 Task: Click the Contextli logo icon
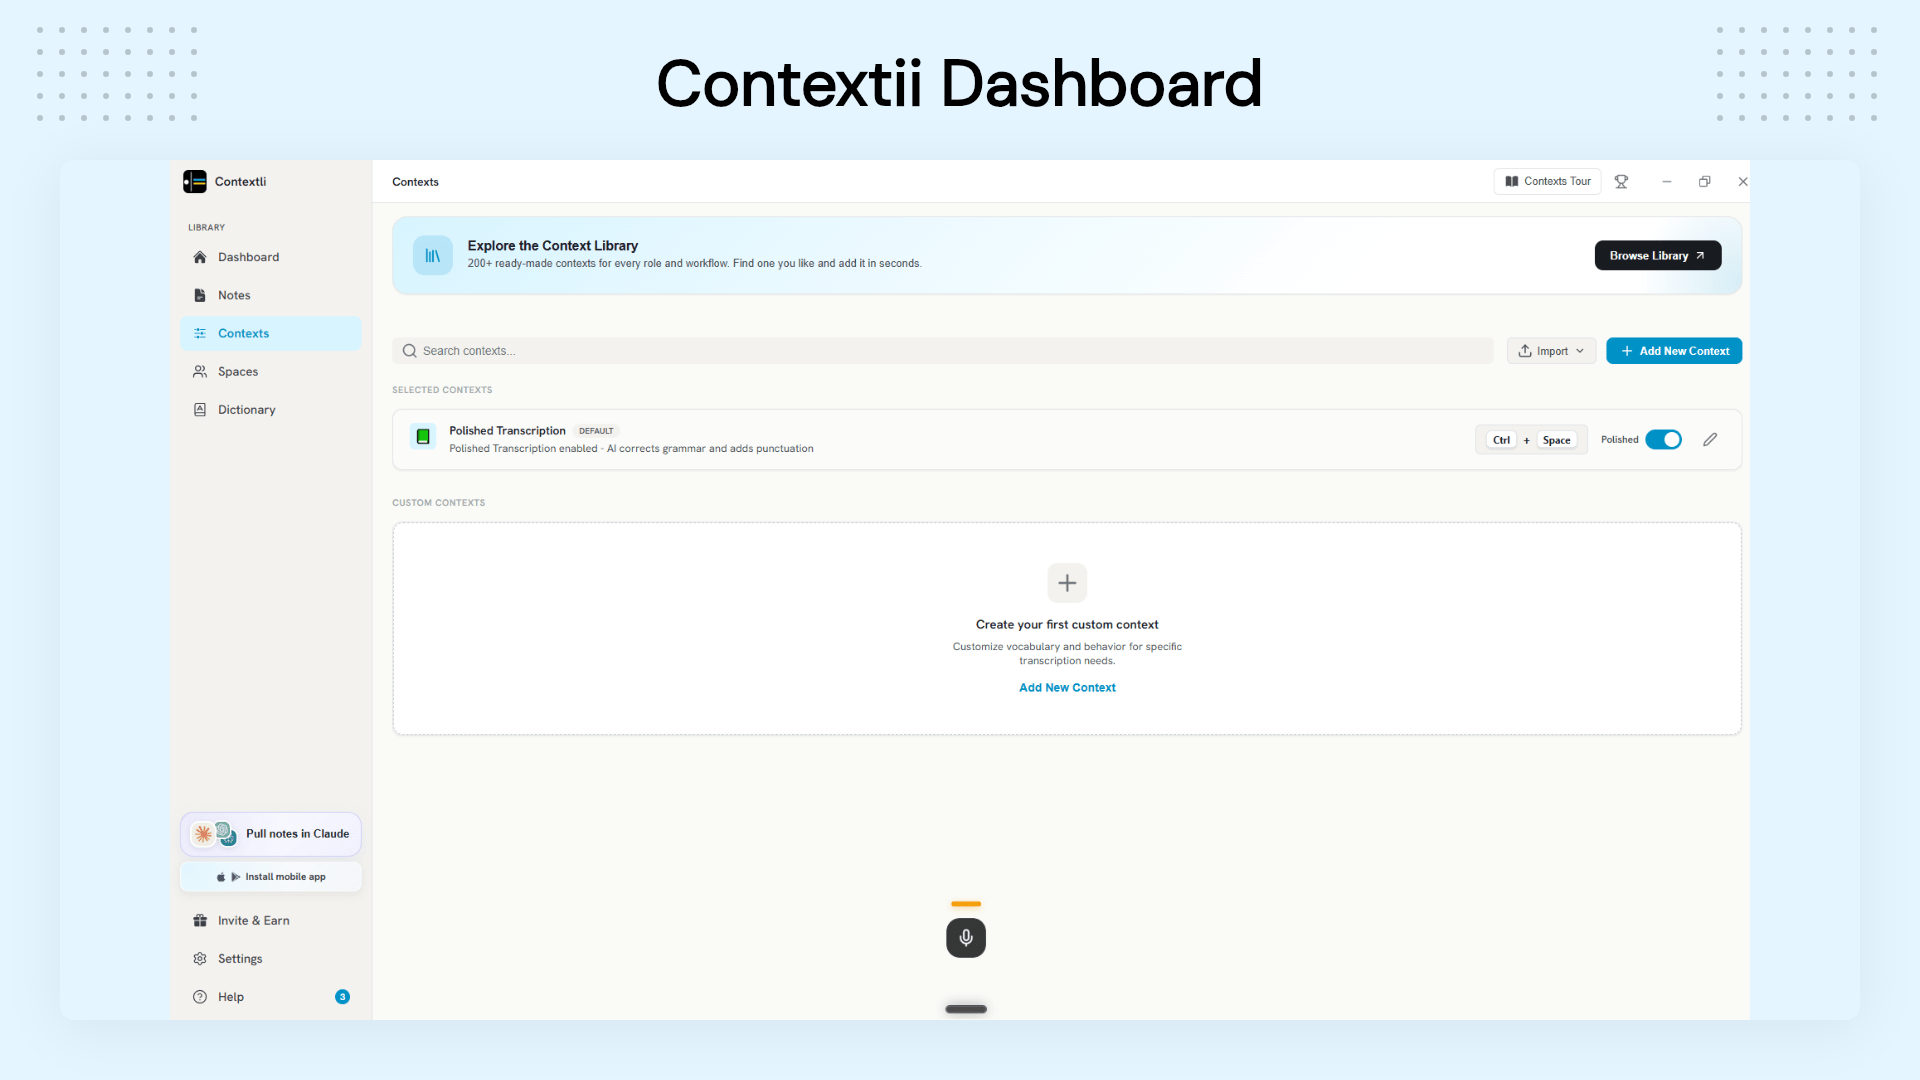pyautogui.click(x=195, y=181)
